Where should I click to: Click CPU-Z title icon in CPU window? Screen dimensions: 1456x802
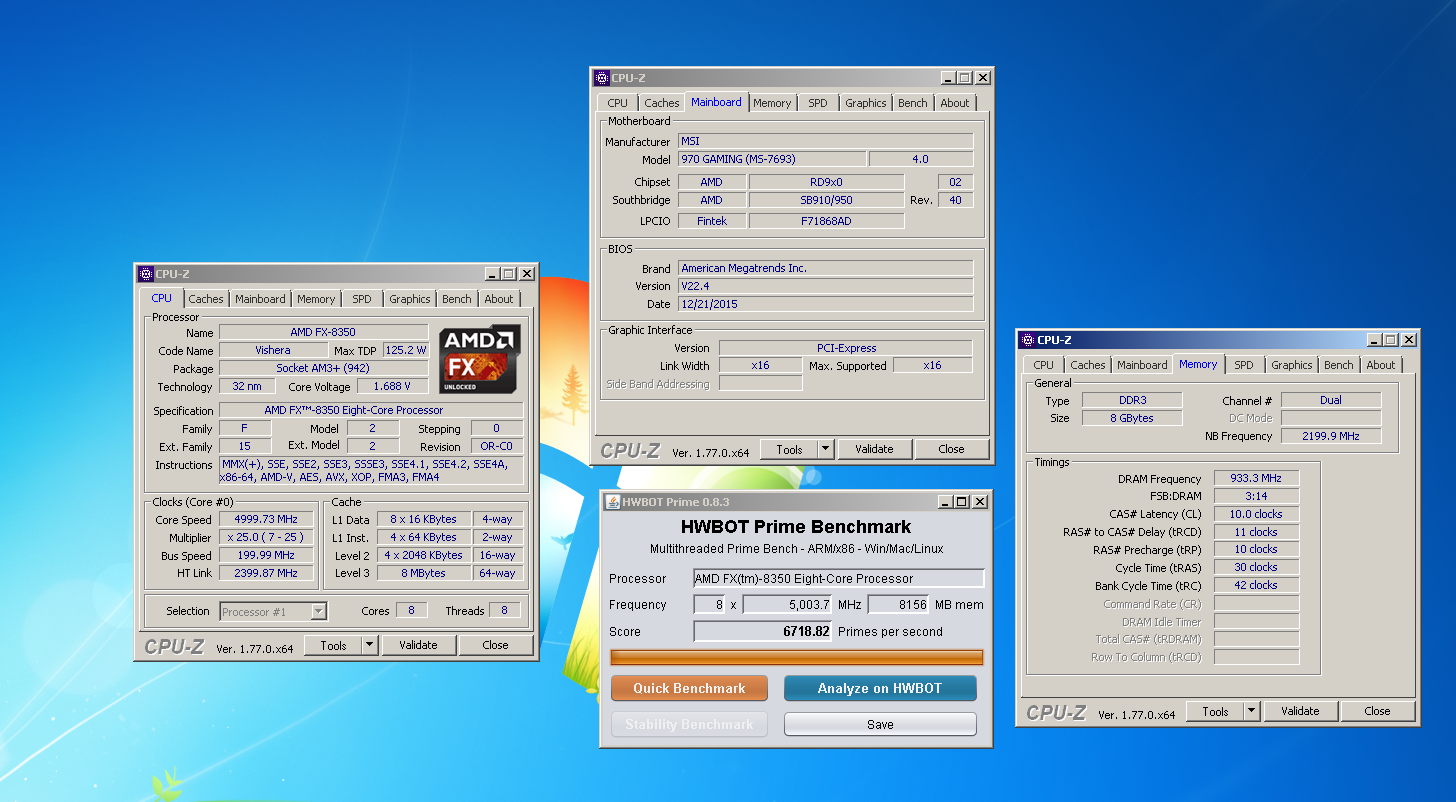(146, 274)
